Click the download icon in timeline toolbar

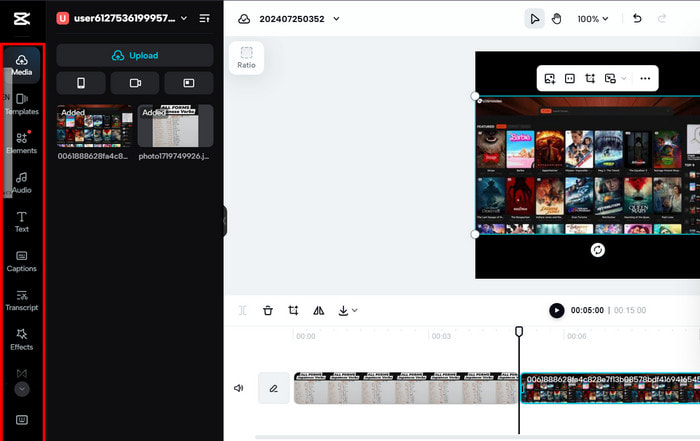point(343,310)
